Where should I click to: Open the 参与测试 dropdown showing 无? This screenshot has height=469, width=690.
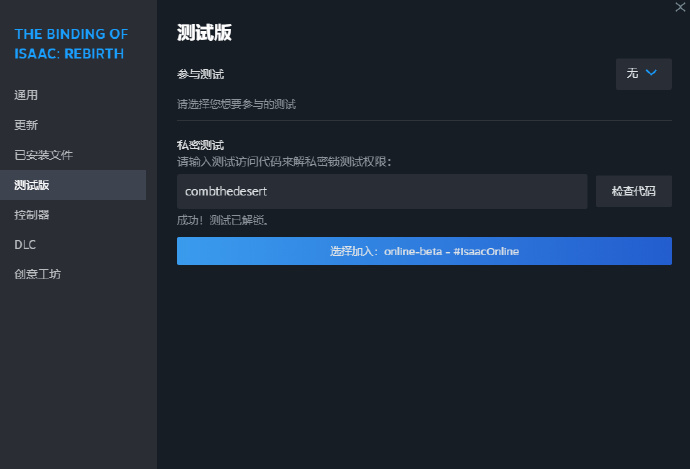(x=643, y=74)
